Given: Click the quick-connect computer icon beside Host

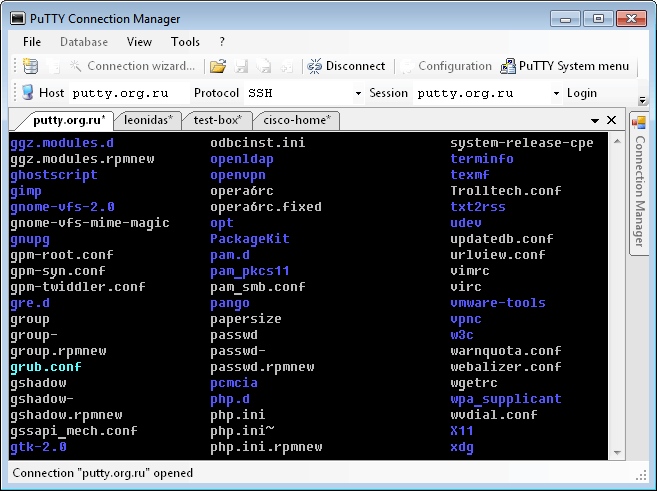Looking at the screenshot, I should pos(28,93).
